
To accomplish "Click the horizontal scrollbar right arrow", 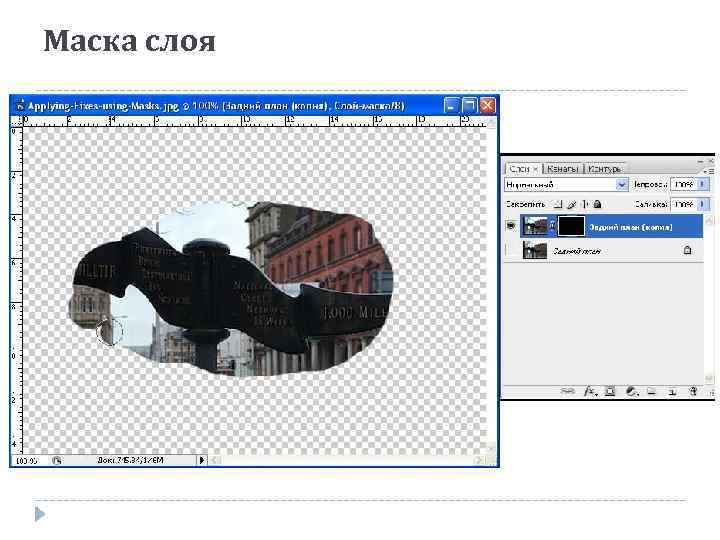I will tap(480, 460).
